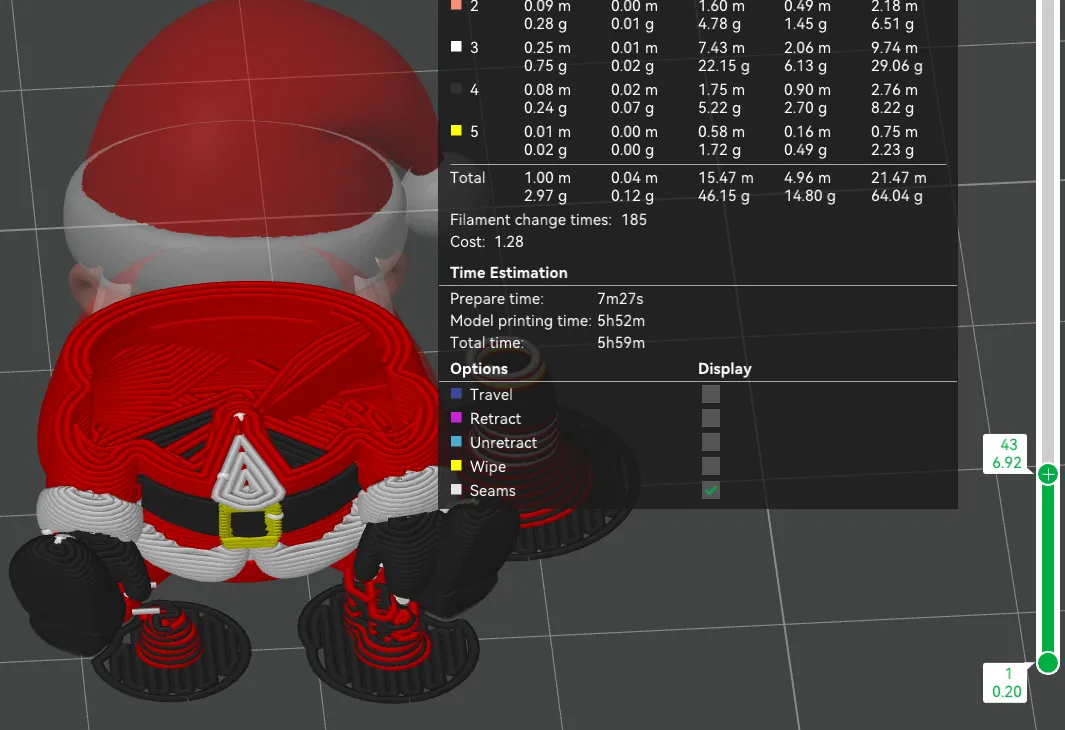
Task: Click the Cost value 1.28
Action: point(509,242)
